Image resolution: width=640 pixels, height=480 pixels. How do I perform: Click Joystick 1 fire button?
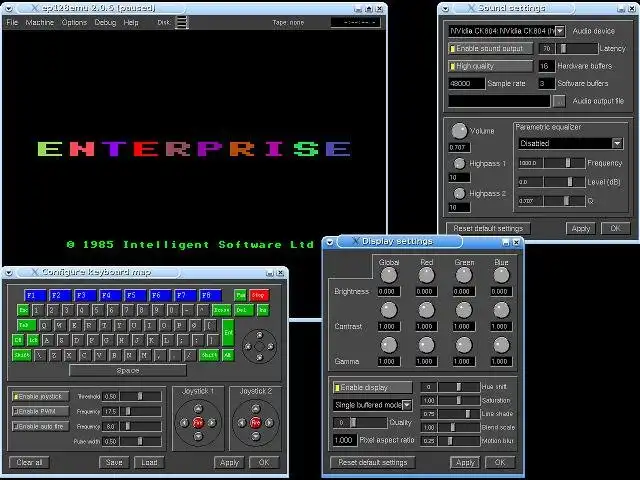[198, 422]
